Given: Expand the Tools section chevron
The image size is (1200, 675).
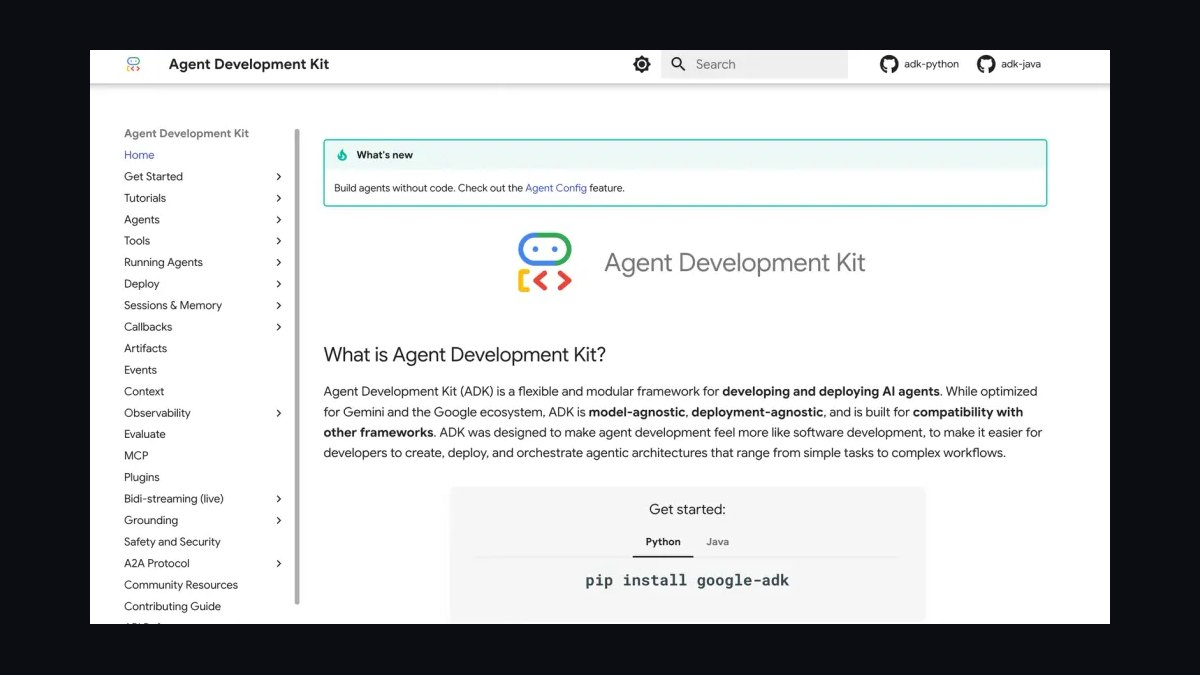Looking at the screenshot, I should point(278,241).
